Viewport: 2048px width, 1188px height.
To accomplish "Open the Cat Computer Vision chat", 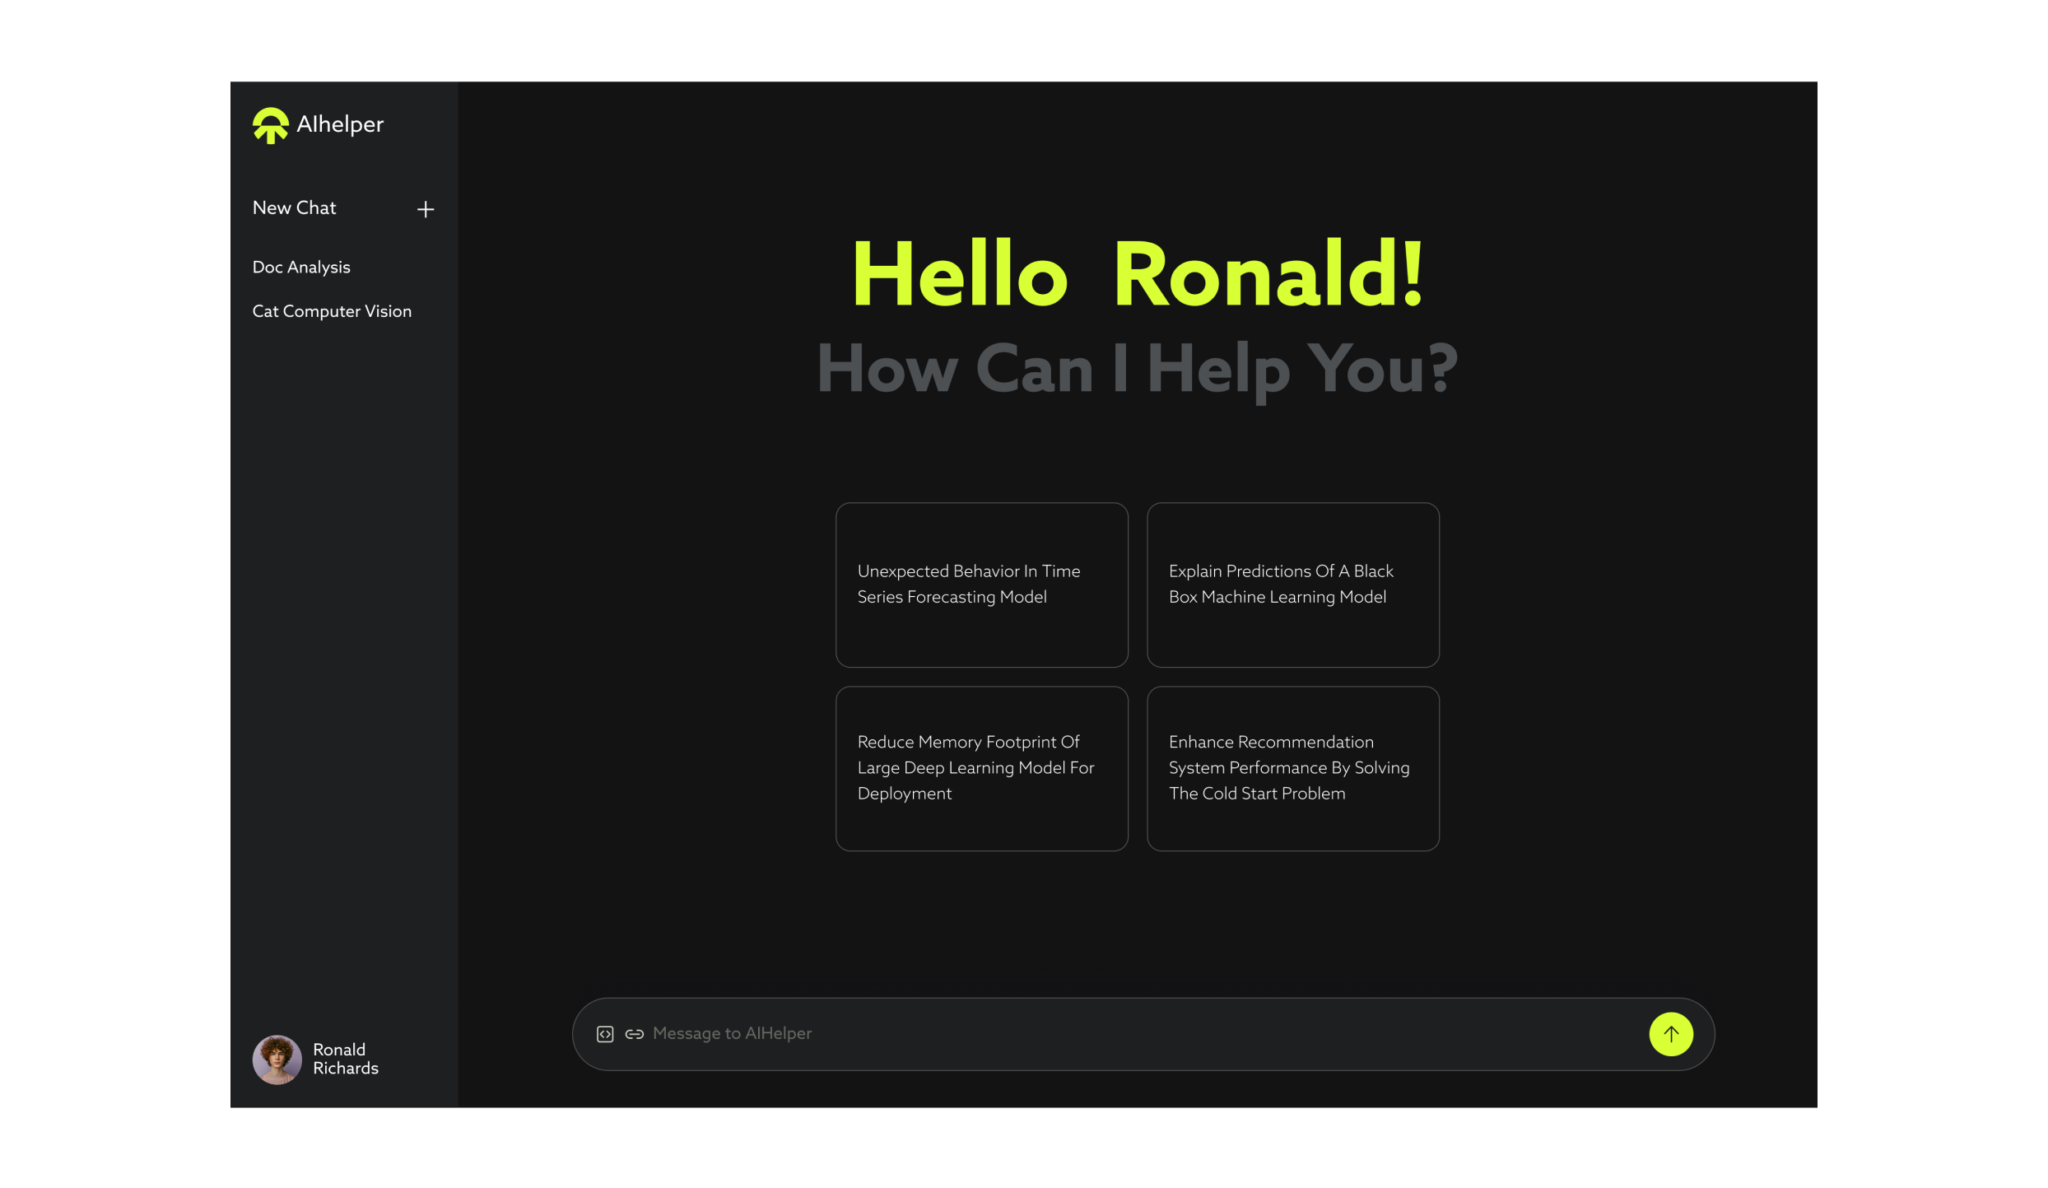I will [332, 311].
